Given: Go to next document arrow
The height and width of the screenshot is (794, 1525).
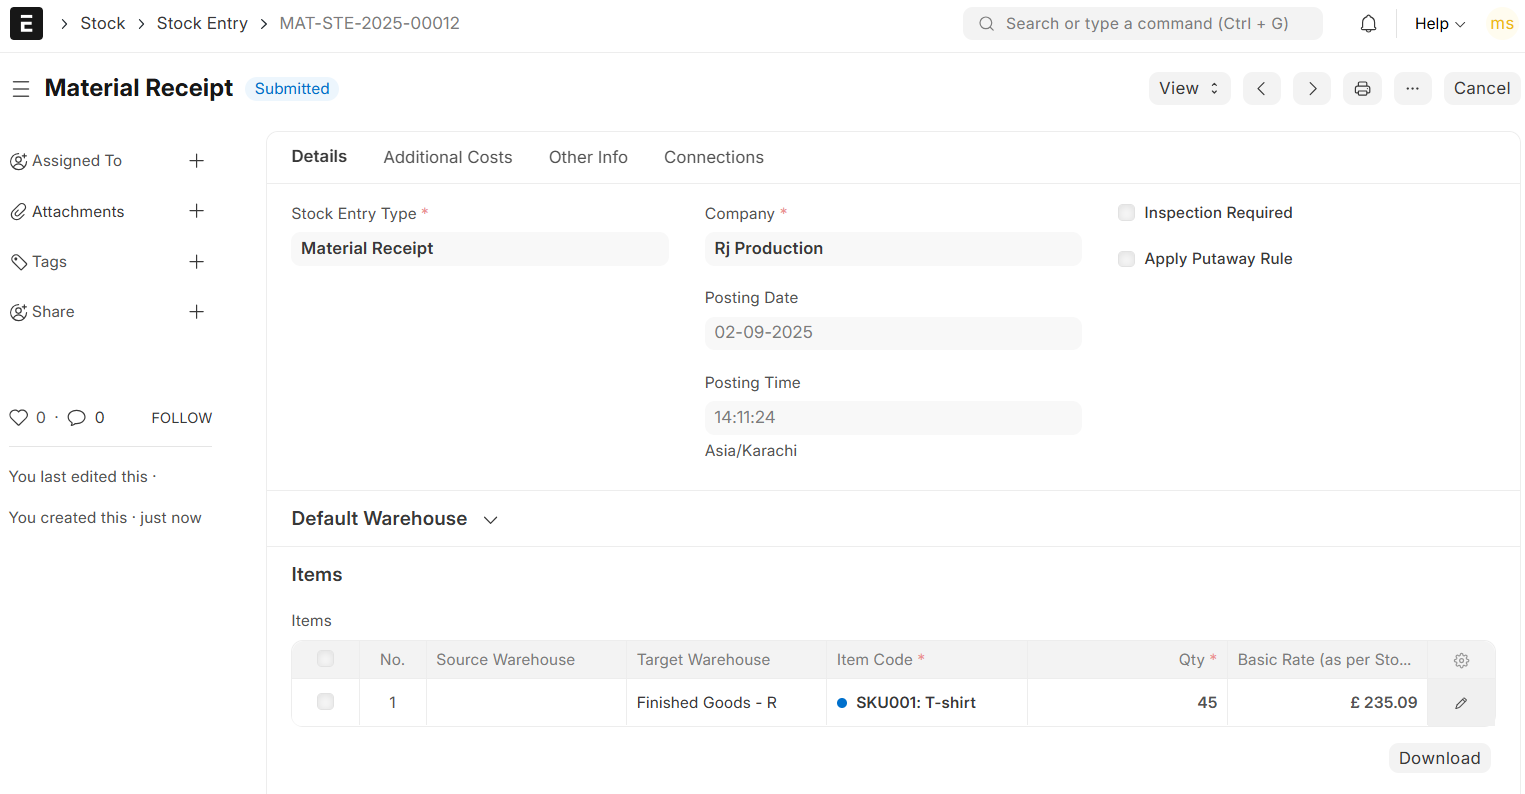Looking at the screenshot, I should coord(1312,89).
